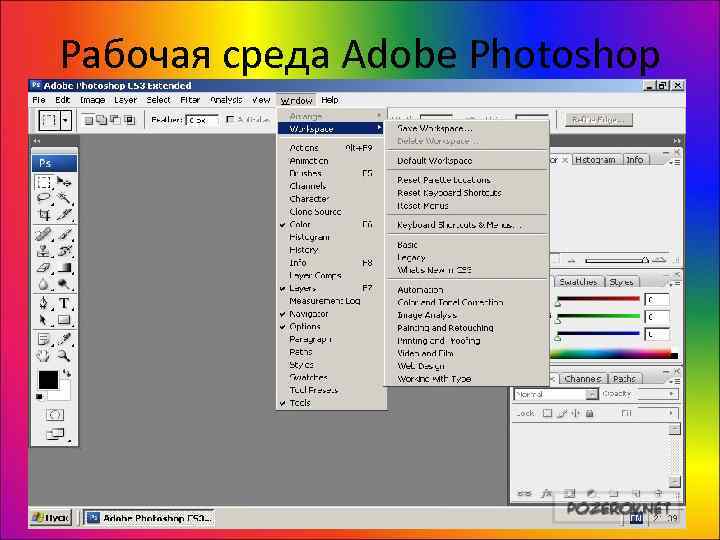The height and width of the screenshot is (540, 720).
Task: Select the Notes tool
Action: [x=44, y=339]
